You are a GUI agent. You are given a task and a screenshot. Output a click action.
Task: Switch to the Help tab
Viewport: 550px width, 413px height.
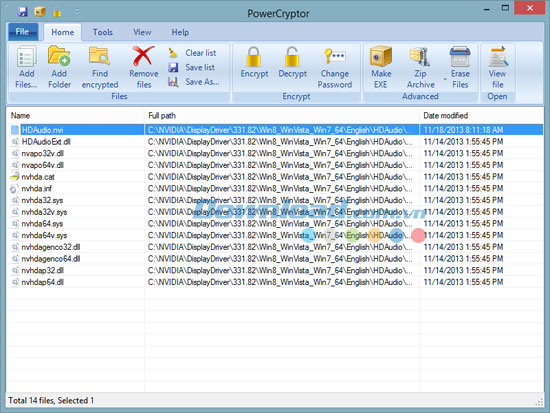point(180,32)
